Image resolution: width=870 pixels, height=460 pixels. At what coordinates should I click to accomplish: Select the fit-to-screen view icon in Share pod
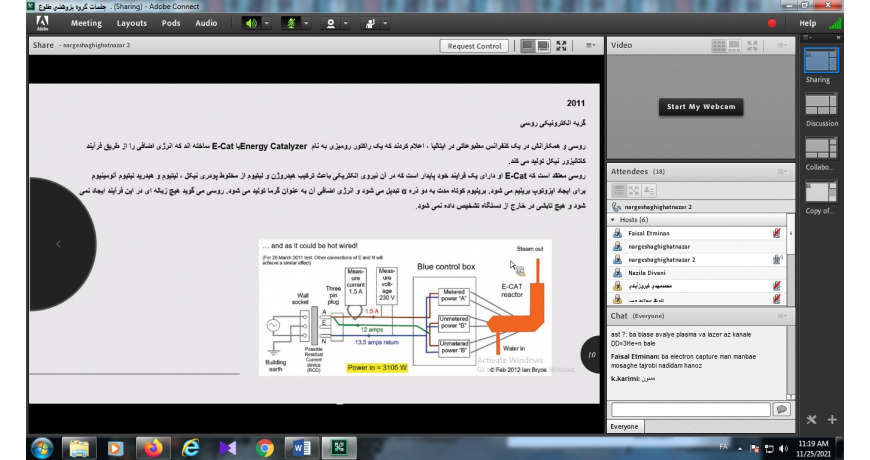(x=543, y=46)
